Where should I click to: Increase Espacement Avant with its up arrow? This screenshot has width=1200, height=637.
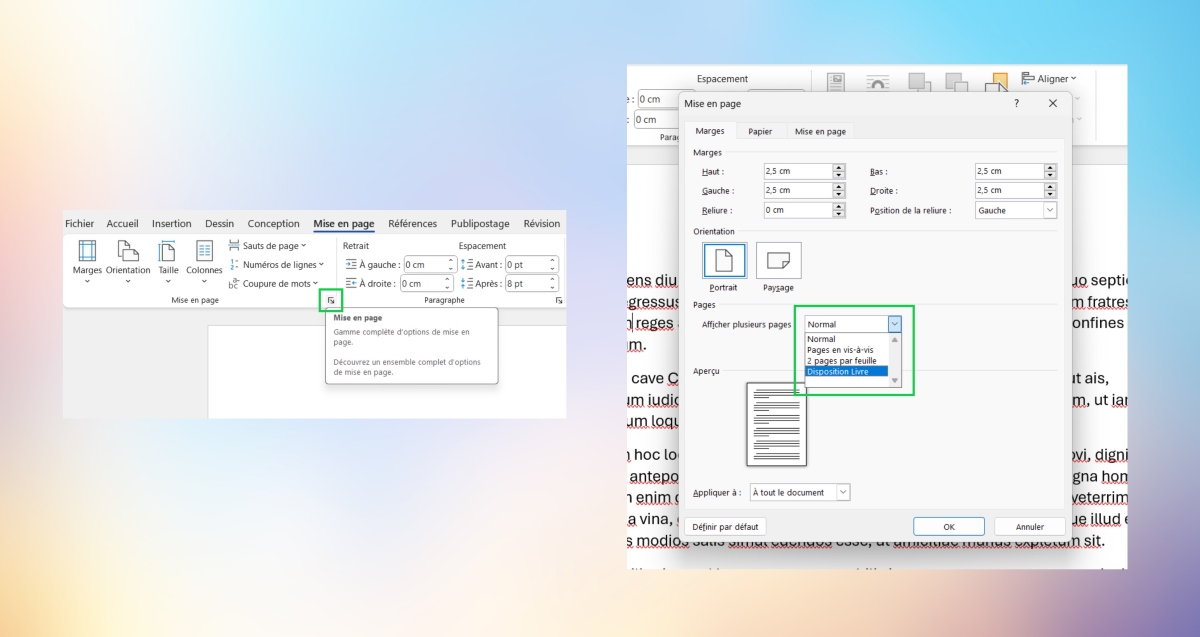[553, 261]
